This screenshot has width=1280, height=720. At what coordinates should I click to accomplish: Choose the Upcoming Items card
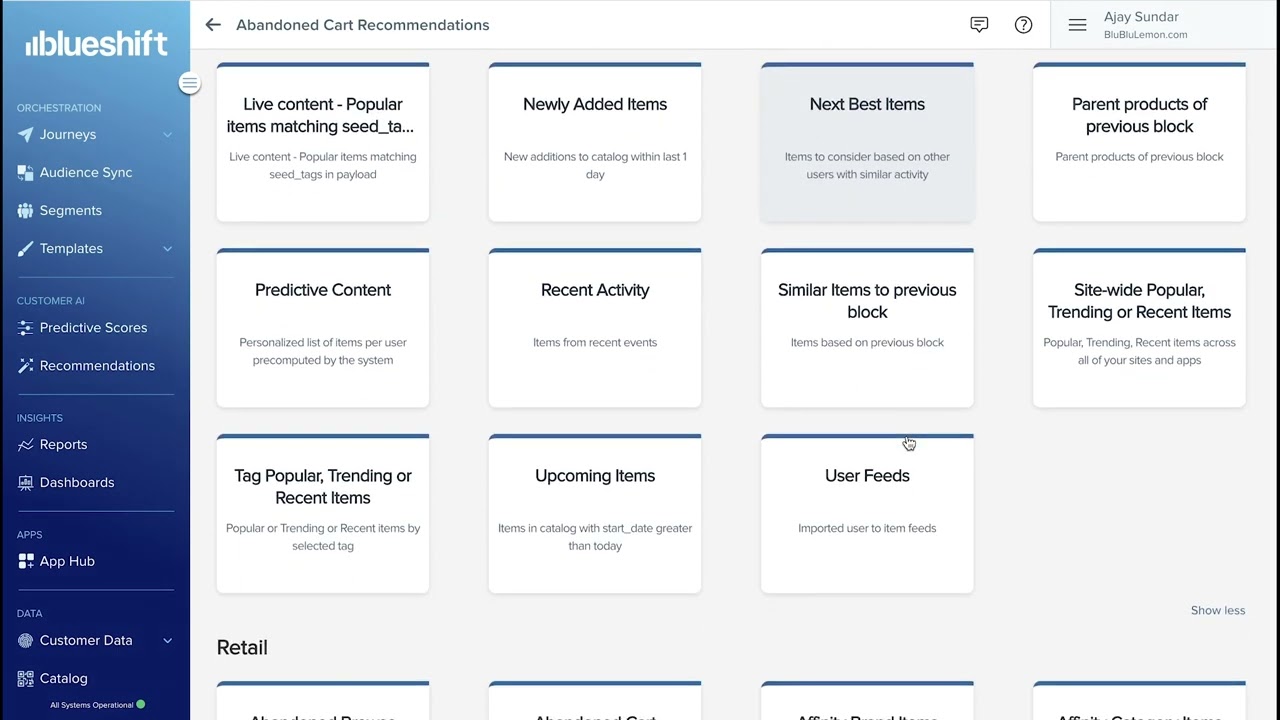595,514
